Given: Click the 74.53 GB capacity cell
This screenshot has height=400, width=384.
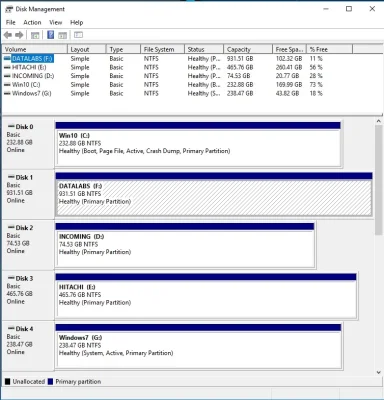Looking at the screenshot, I should (x=238, y=76).
